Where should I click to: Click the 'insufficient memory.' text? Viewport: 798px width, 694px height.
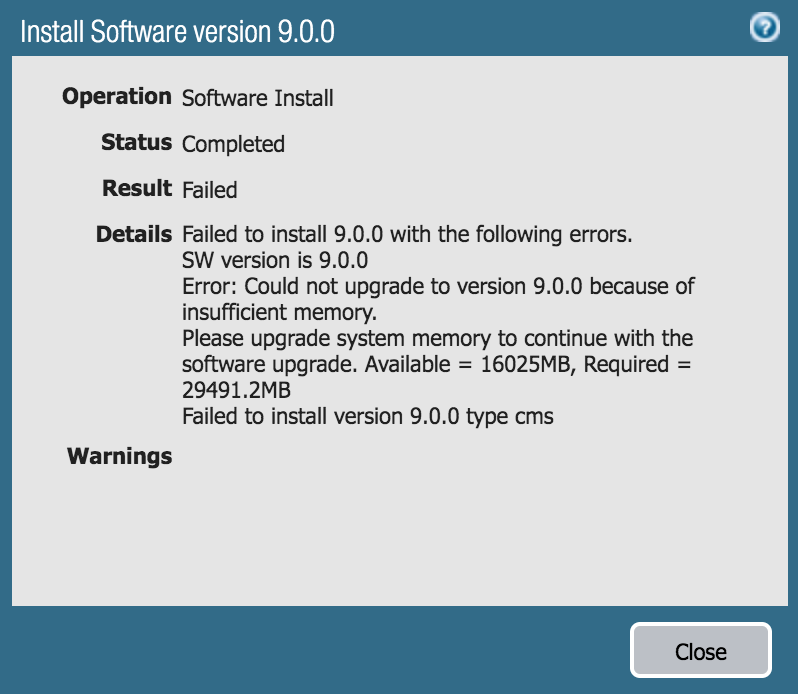coord(279,312)
